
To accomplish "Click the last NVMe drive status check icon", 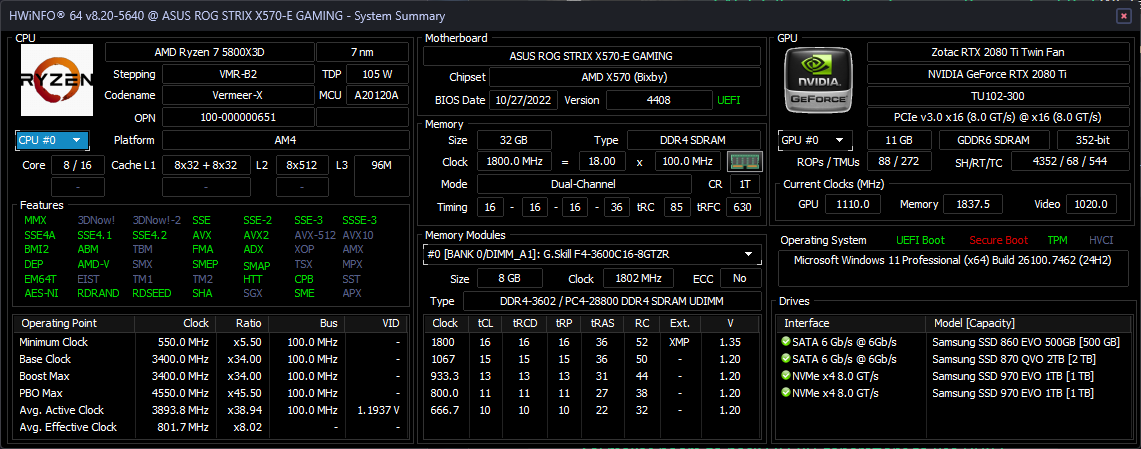I will tap(785, 393).
